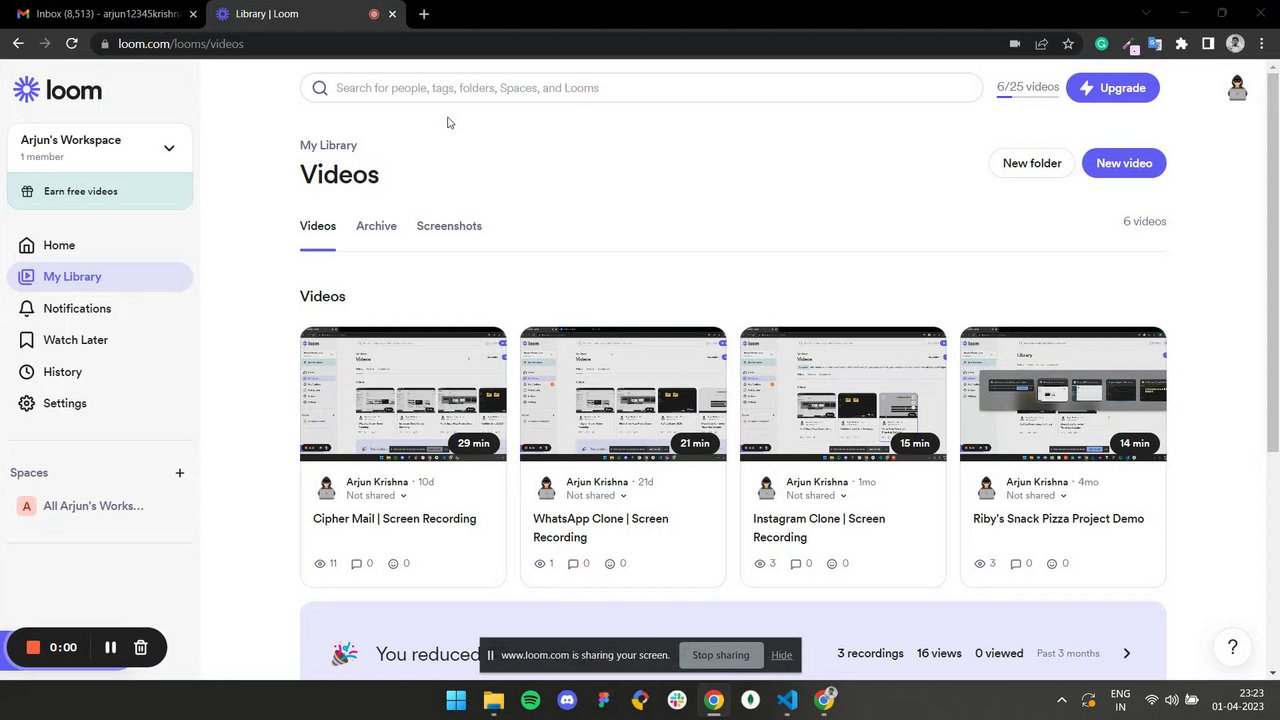Go back in browser history
This screenshot has width=1280, height=720.
[18, 44]
